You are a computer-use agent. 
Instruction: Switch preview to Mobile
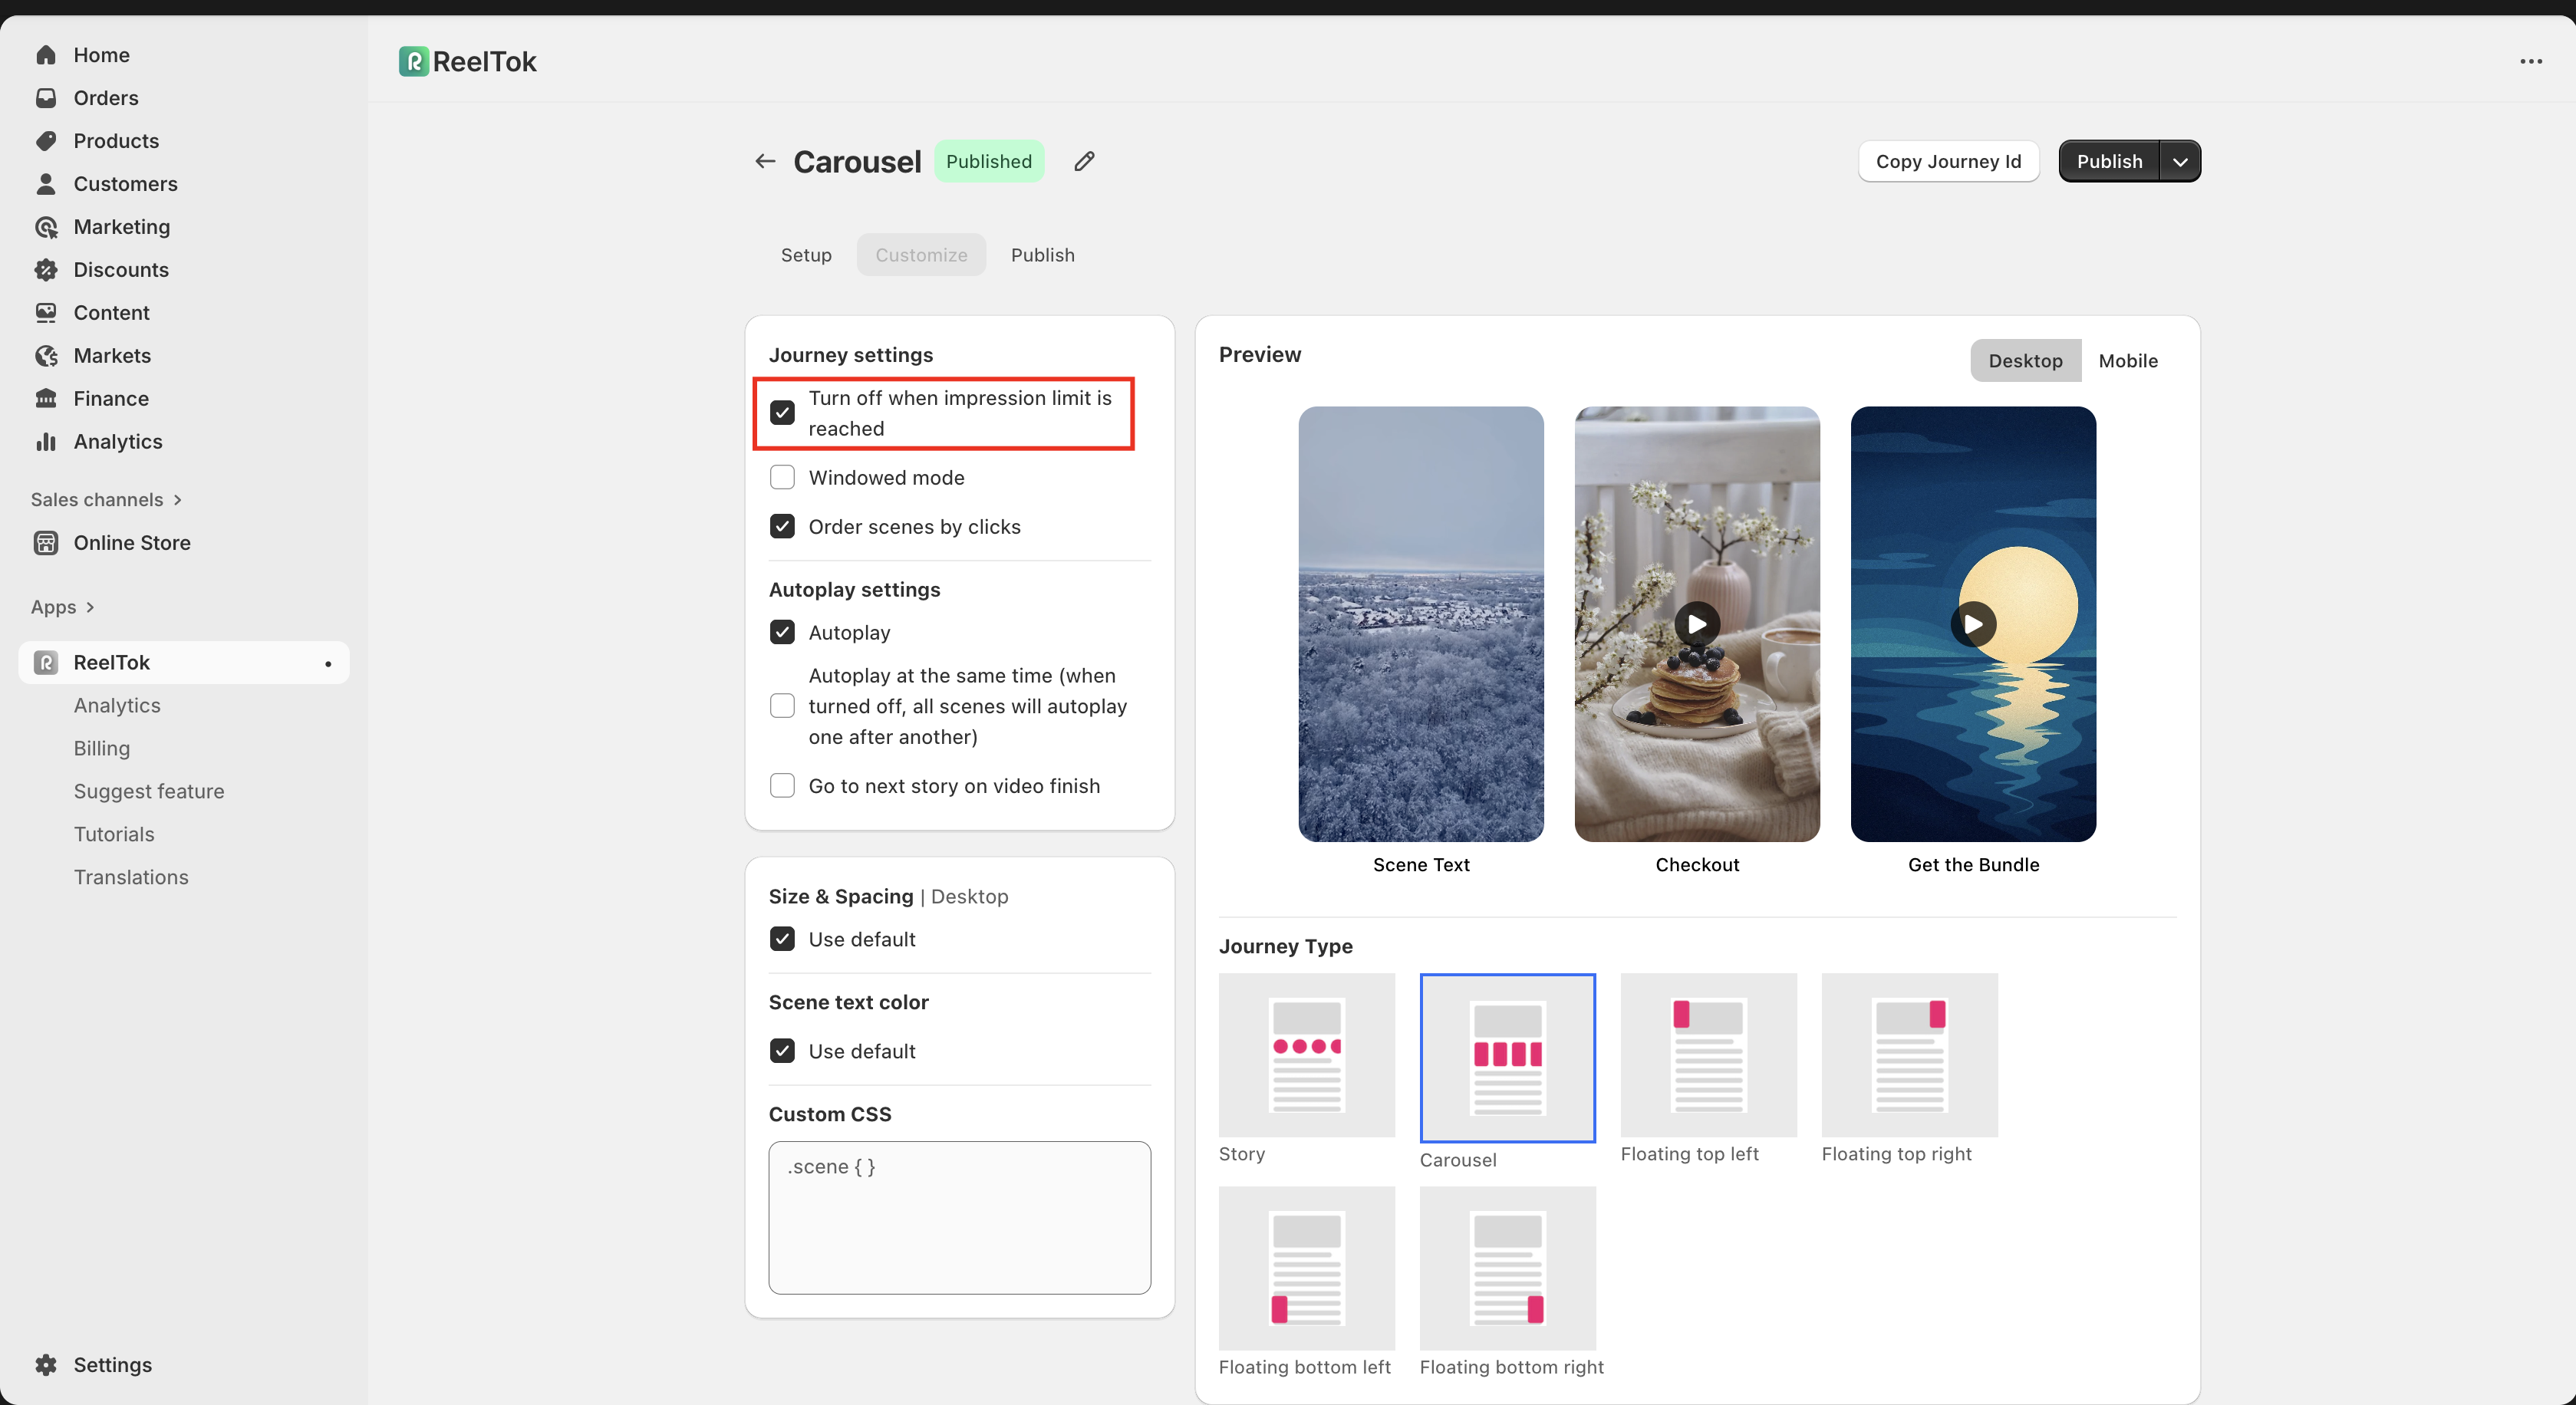[x=2127, y=361]
